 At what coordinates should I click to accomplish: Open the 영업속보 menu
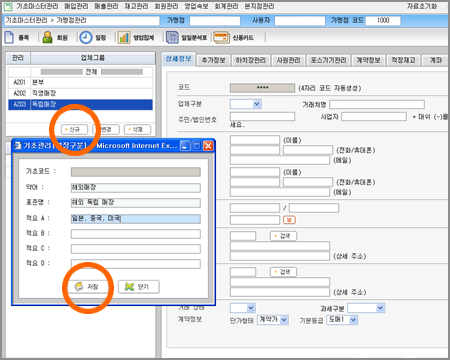(196, 6)
